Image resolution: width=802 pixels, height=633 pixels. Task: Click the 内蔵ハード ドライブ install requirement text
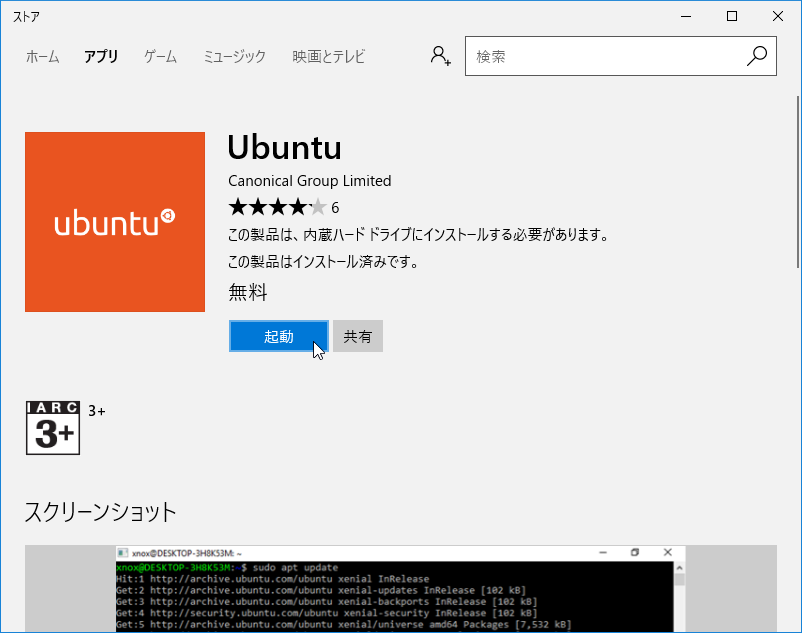418,235
